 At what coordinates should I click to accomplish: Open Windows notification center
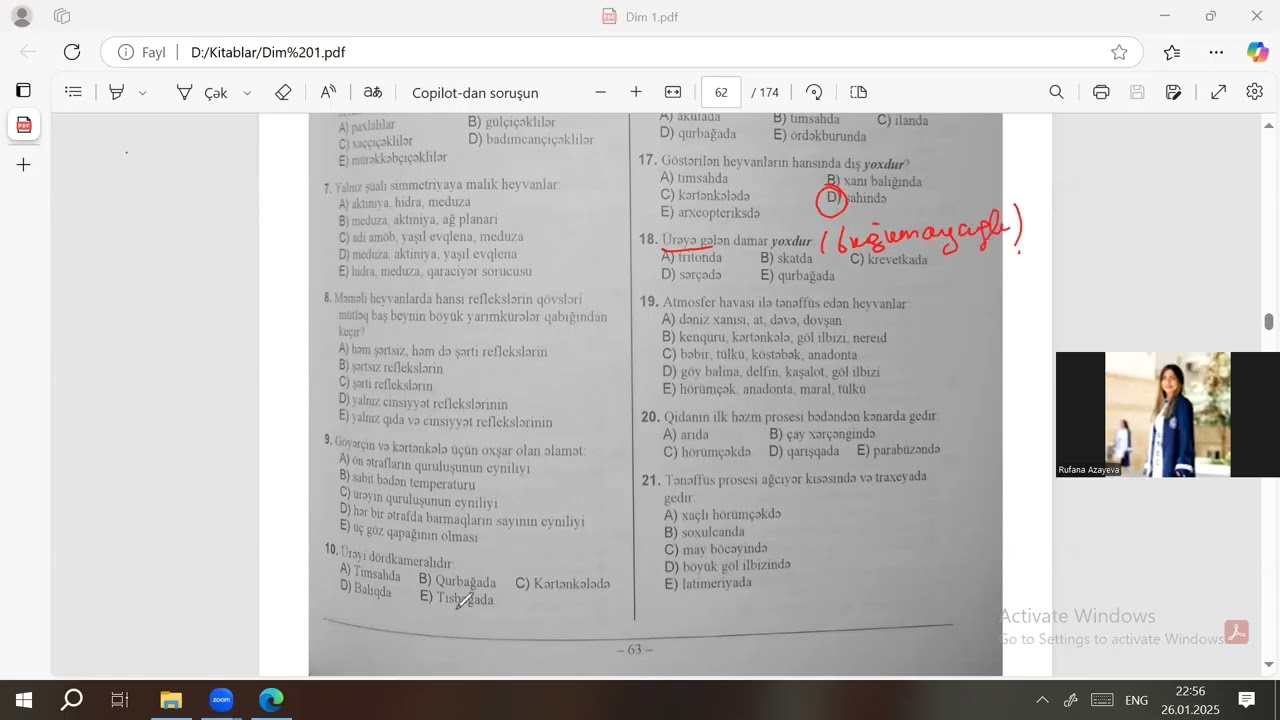click(1247, 700)
